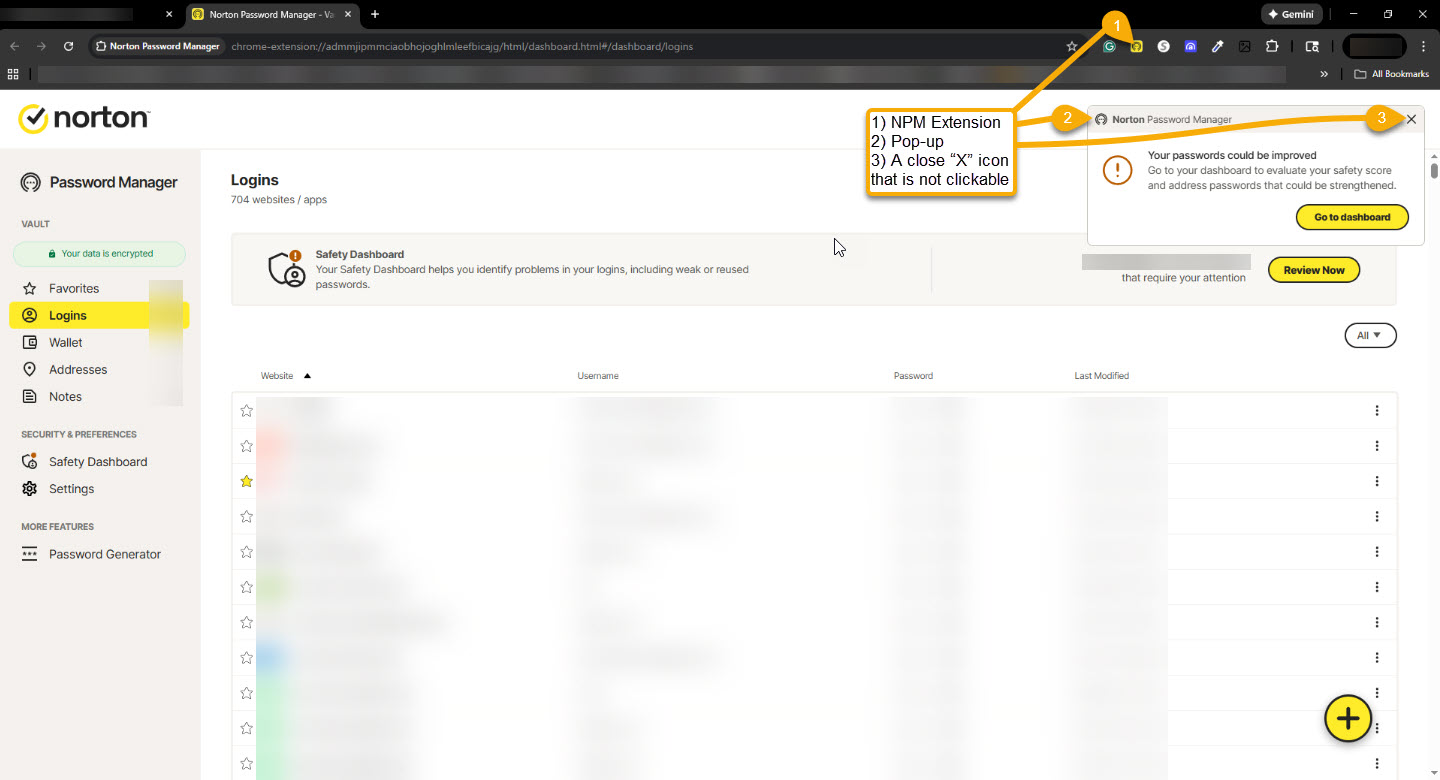1440x780 pixels.
Task: Open the All filter dropdown
Action: pos(1370,335)
